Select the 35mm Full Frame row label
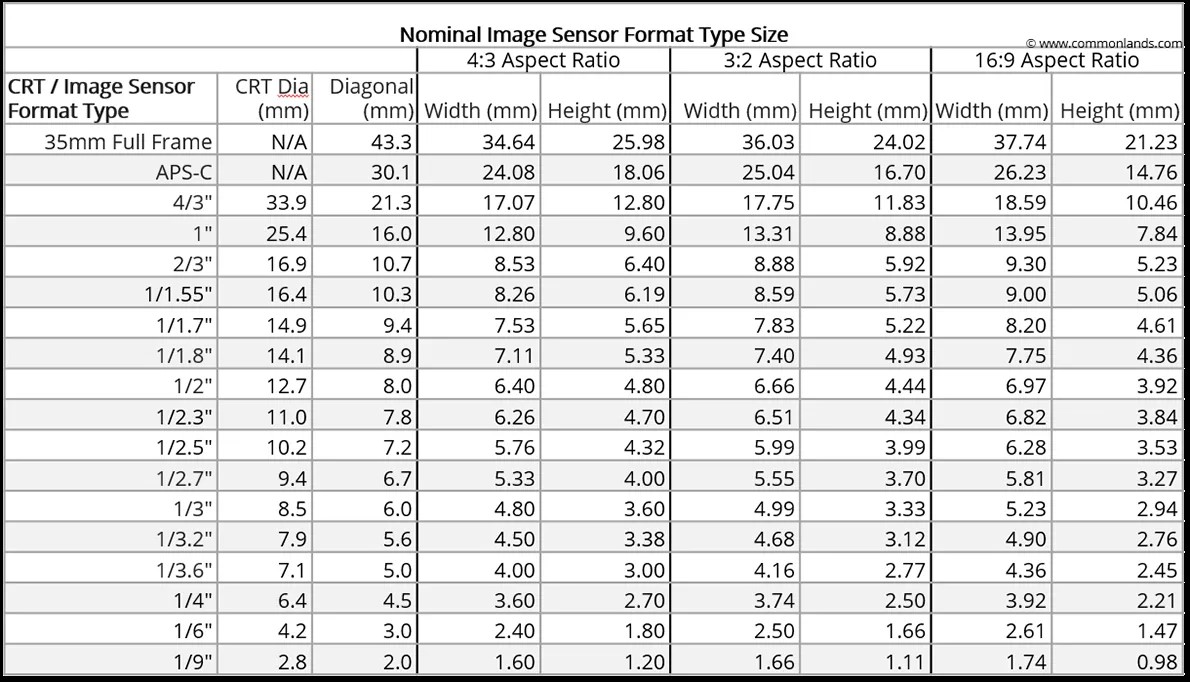This screenshot has width=1190, height=682. click(128, 142)
